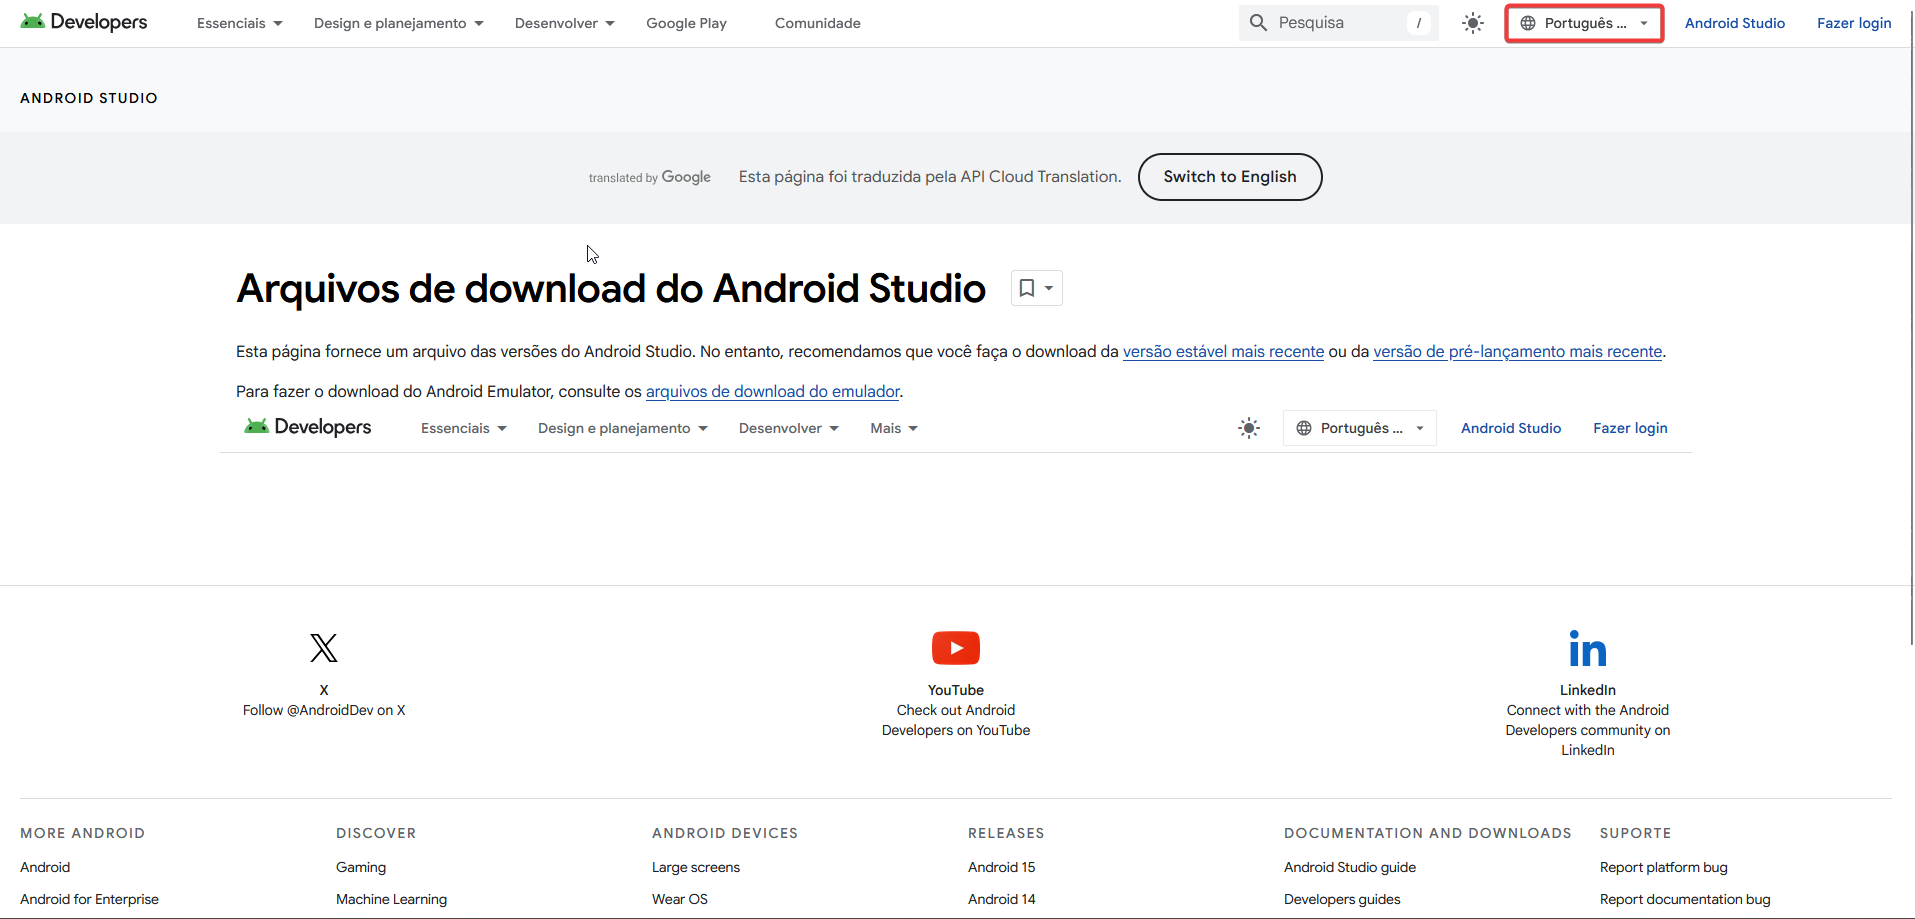Open the Português language dropdown in top header
This screenshot has width=1915, height=919.
[x=1585, y=23]
